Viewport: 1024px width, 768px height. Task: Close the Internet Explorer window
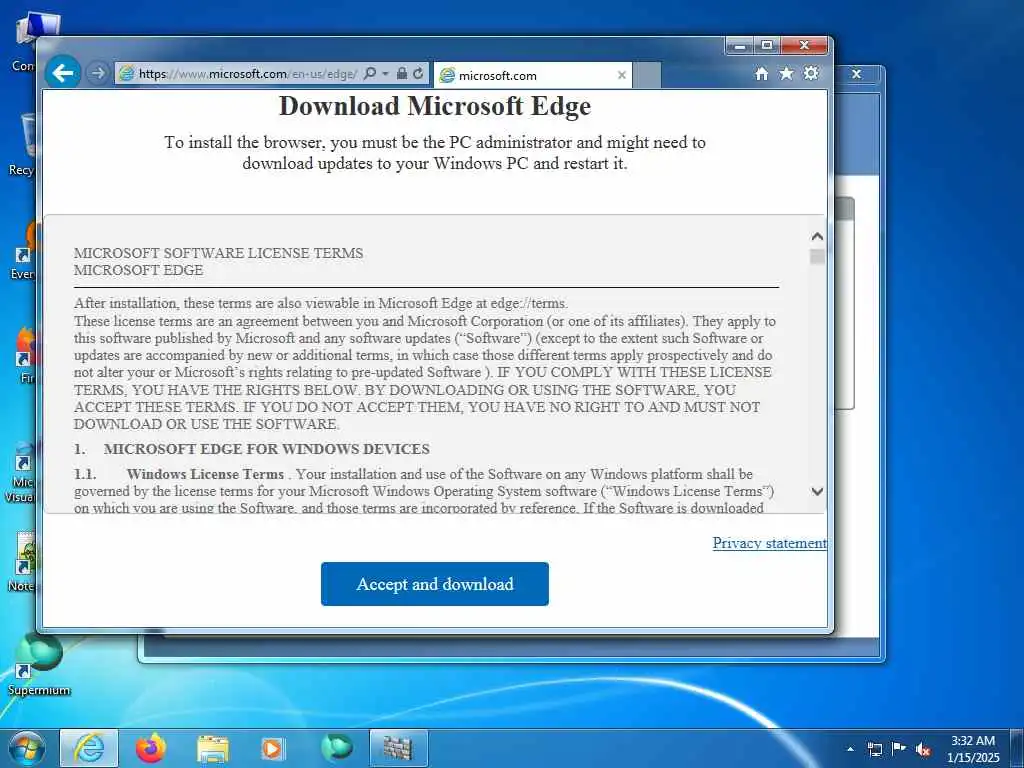[x=805, y=46]
